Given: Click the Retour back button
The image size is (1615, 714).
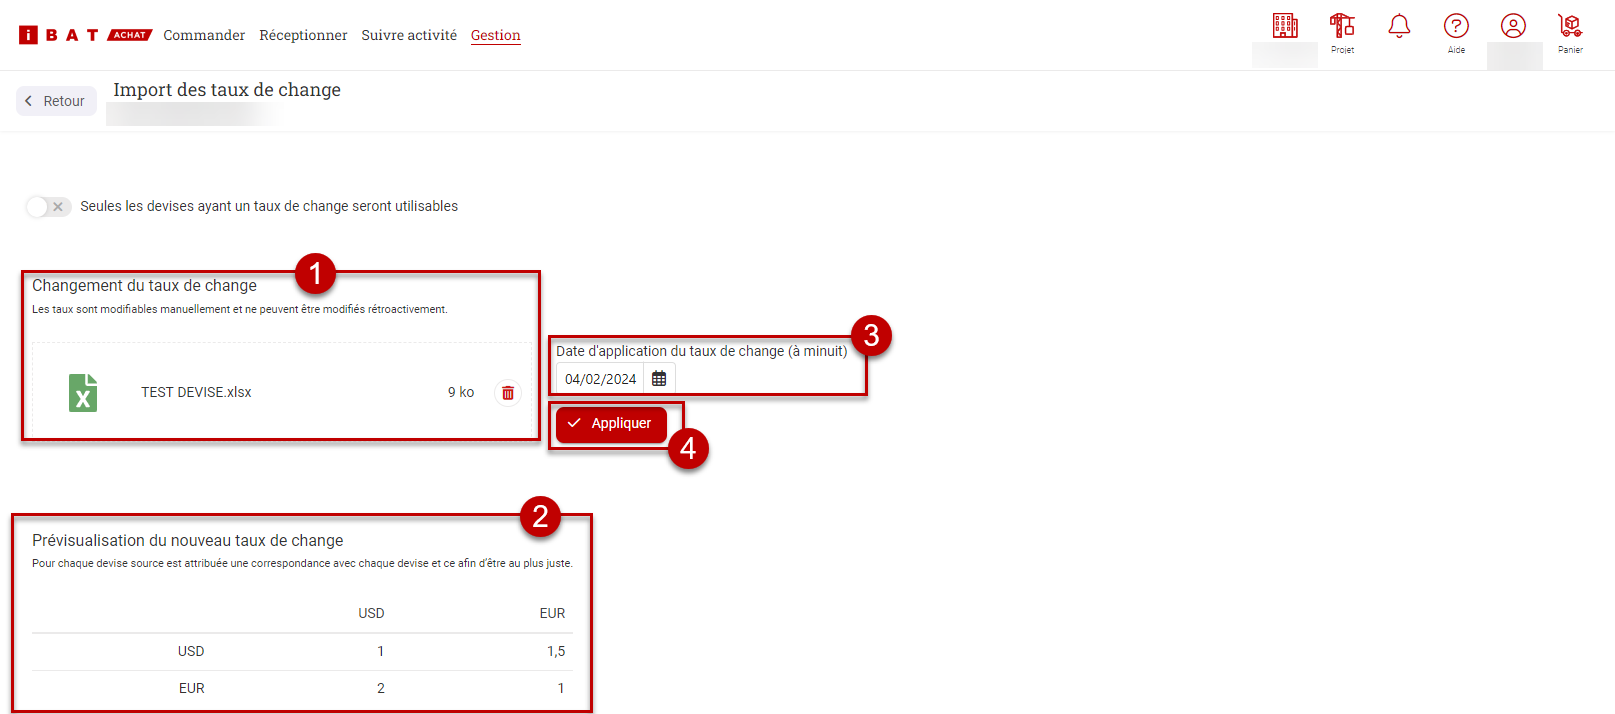Looking at the screenshot, I should (56, 101).
